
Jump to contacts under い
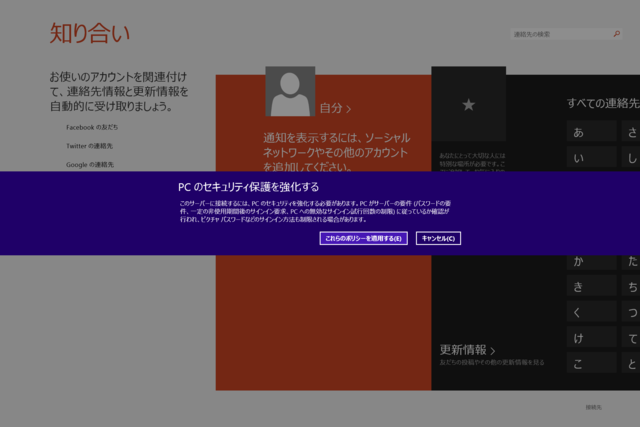(x=591, y=158)
